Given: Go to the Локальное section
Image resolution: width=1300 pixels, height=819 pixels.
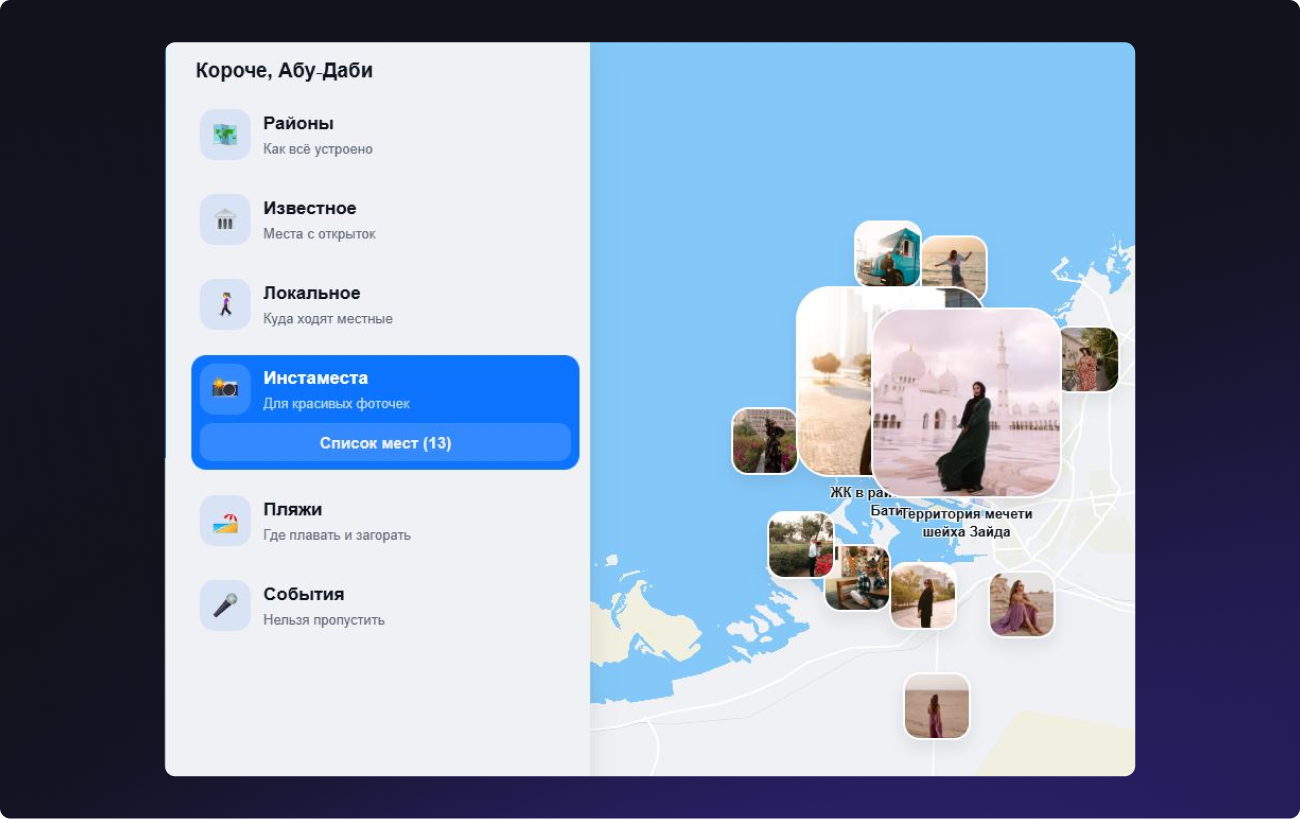Looking at the screenshot, I should (311, 294).
